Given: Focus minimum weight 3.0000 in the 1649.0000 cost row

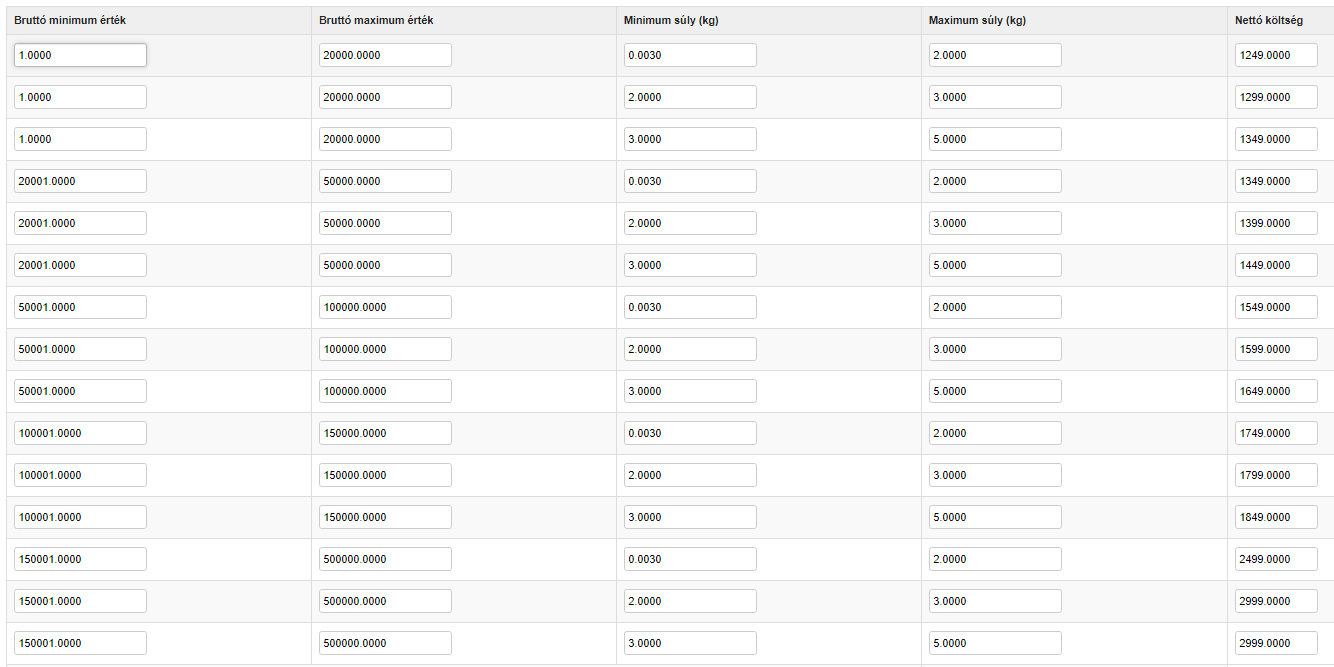Looking at the screenshot, I should (690, 391).
